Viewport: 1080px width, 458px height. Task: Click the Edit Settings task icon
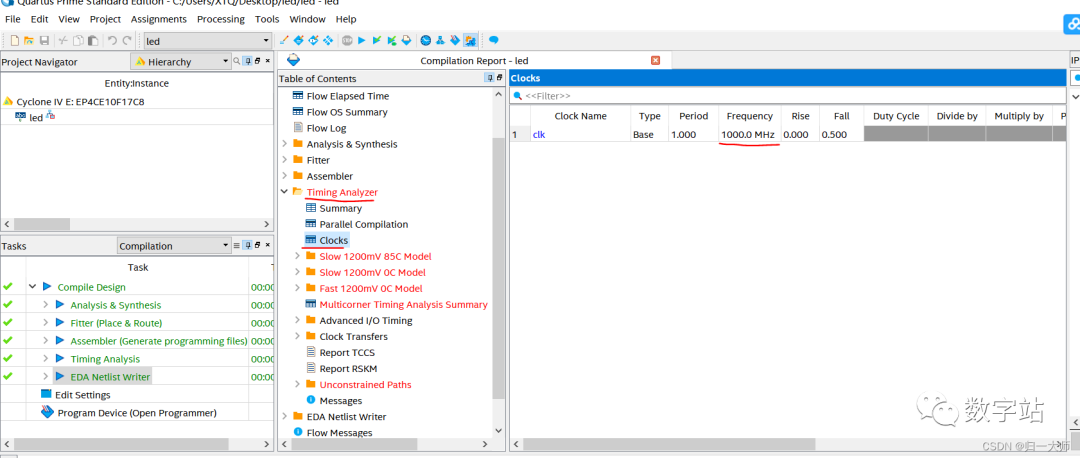pos(46,394)
